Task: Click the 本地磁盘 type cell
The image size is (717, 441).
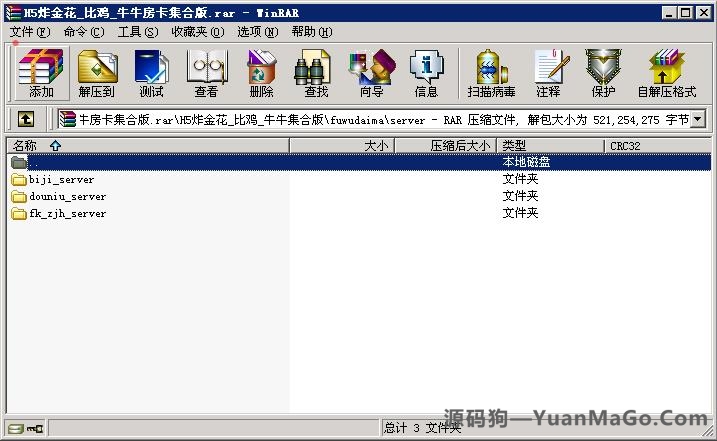Action: point(526,162)
